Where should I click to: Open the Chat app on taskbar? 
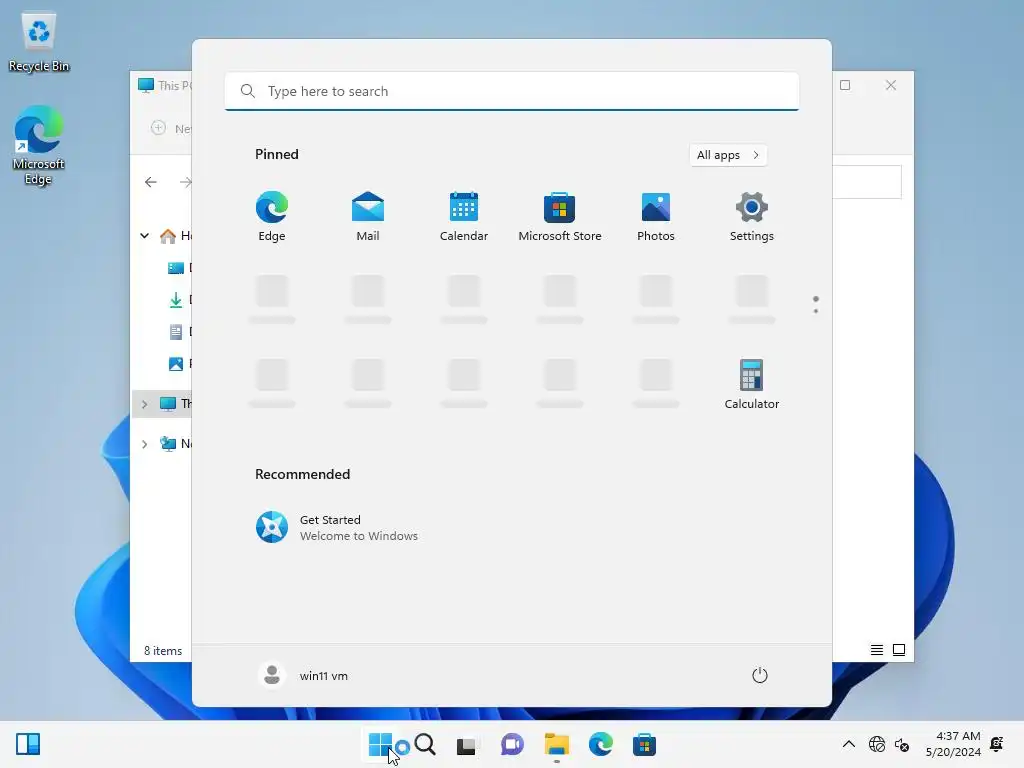(512, 744)
